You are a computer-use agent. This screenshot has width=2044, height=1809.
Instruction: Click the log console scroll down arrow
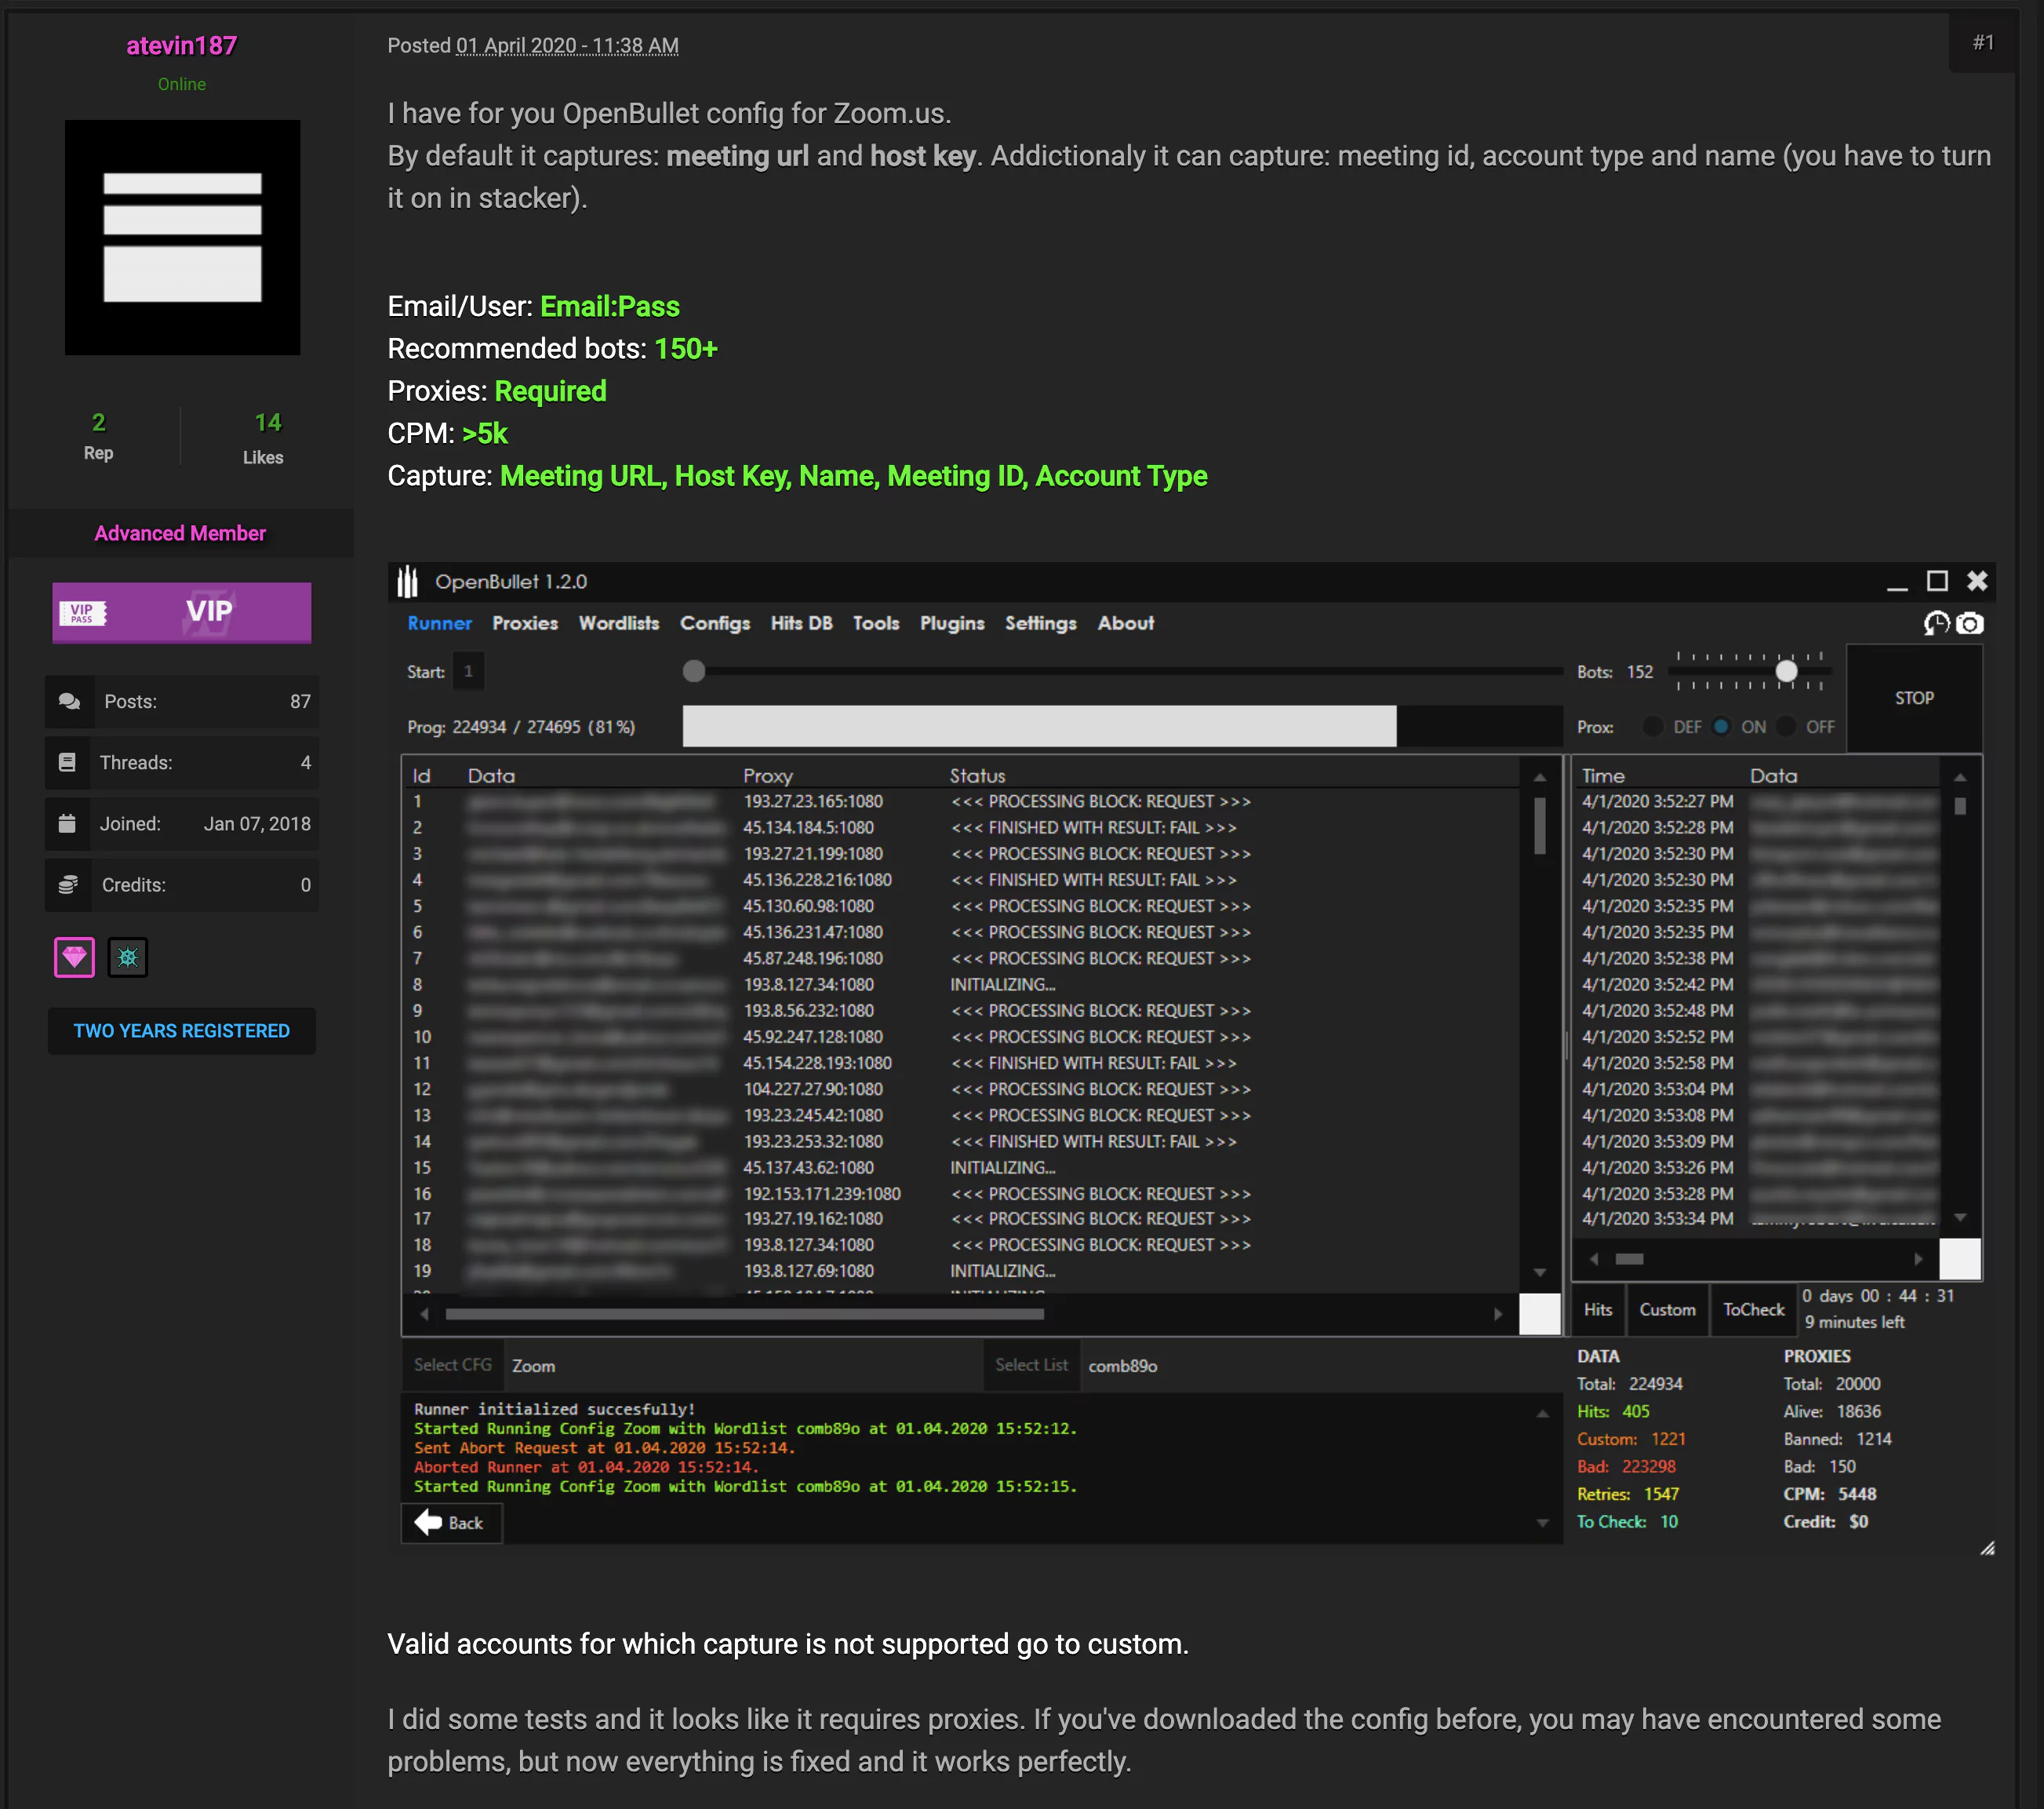pos(1542,1523)
